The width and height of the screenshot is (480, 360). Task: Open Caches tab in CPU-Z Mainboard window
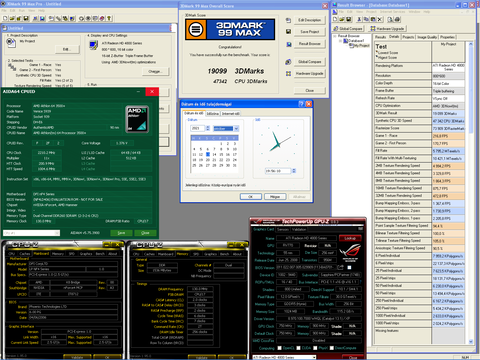point(25,254)
